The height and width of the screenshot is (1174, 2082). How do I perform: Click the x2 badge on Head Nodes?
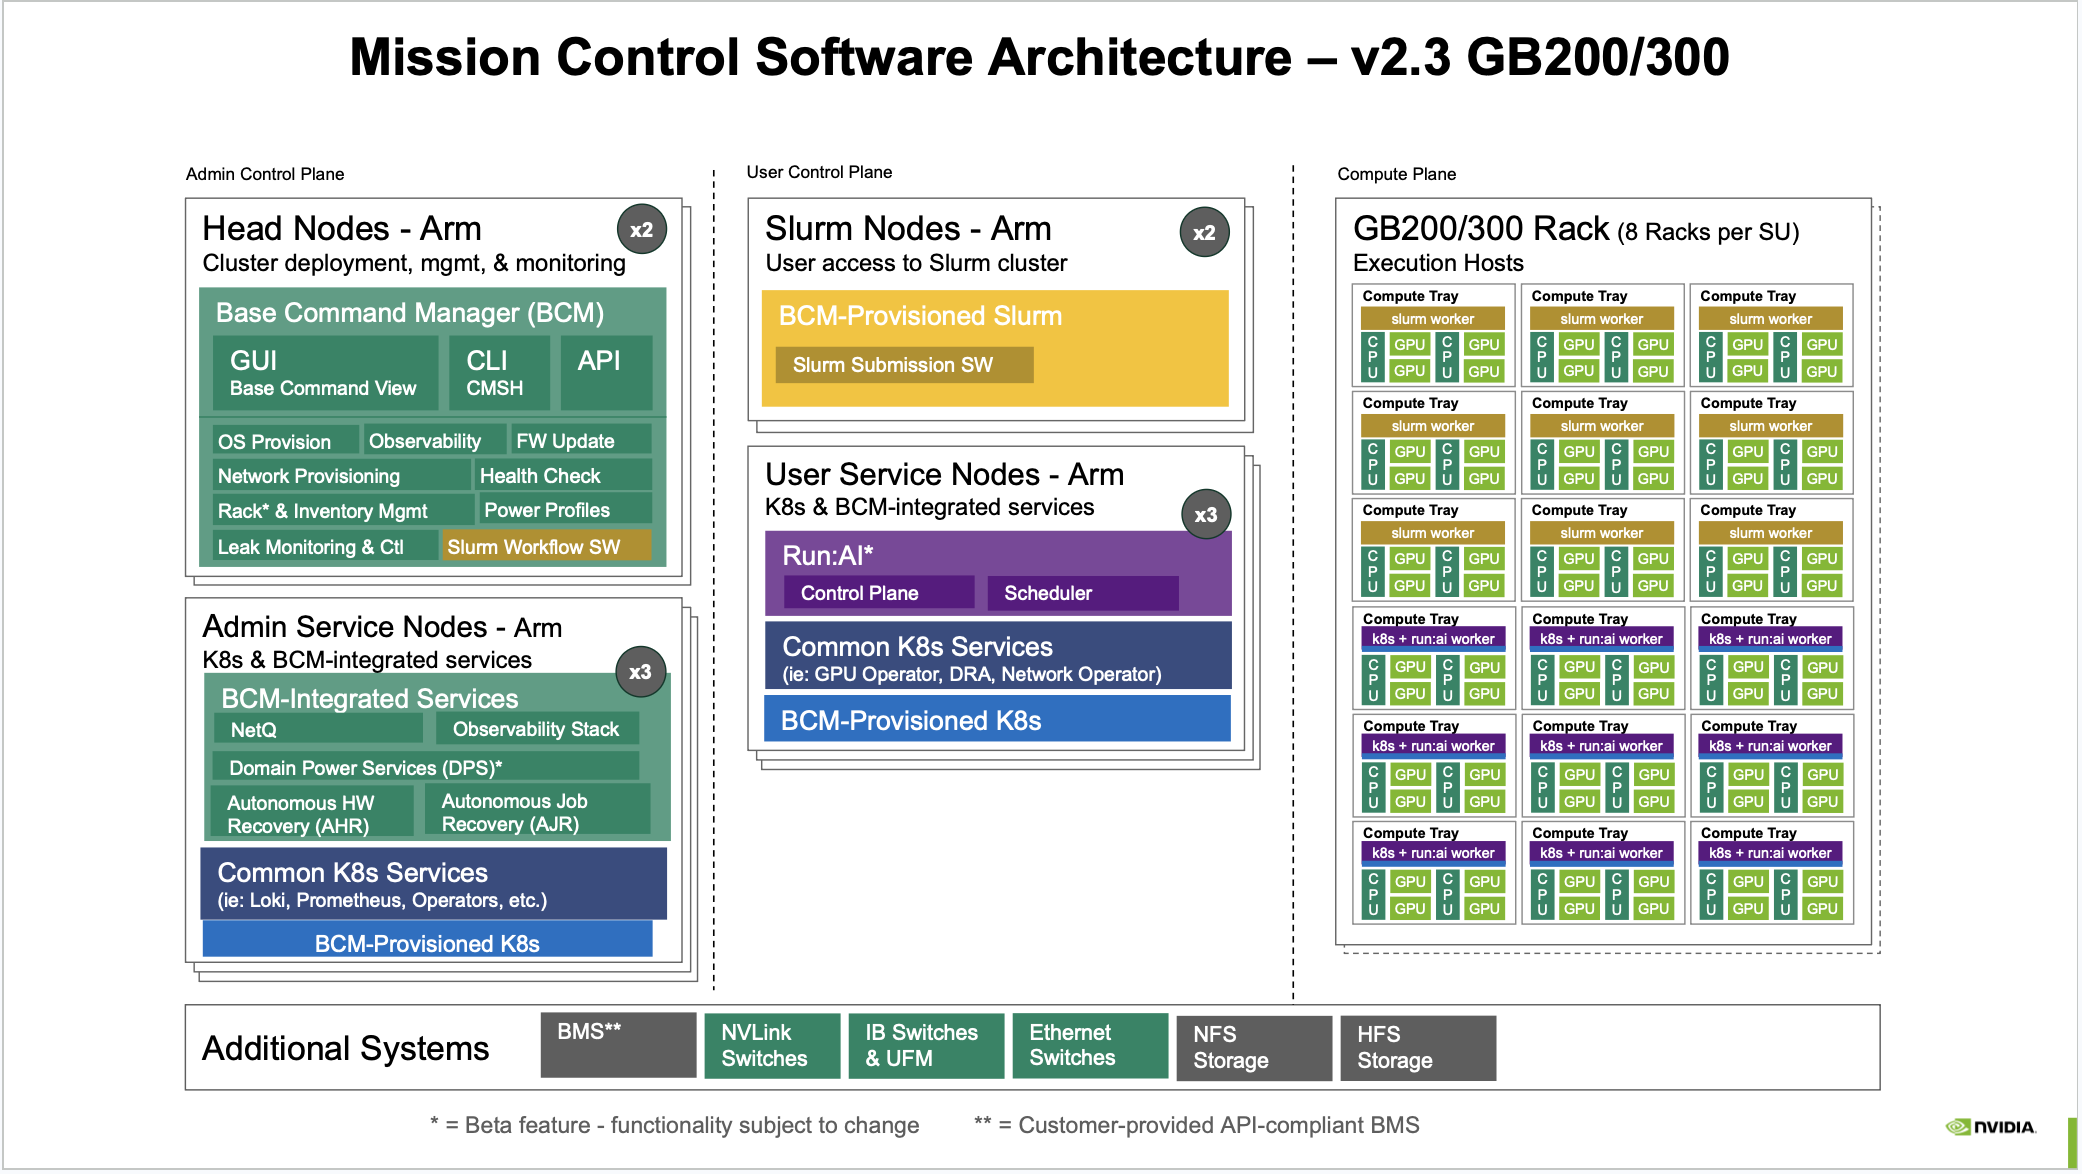tap(641, 229)
